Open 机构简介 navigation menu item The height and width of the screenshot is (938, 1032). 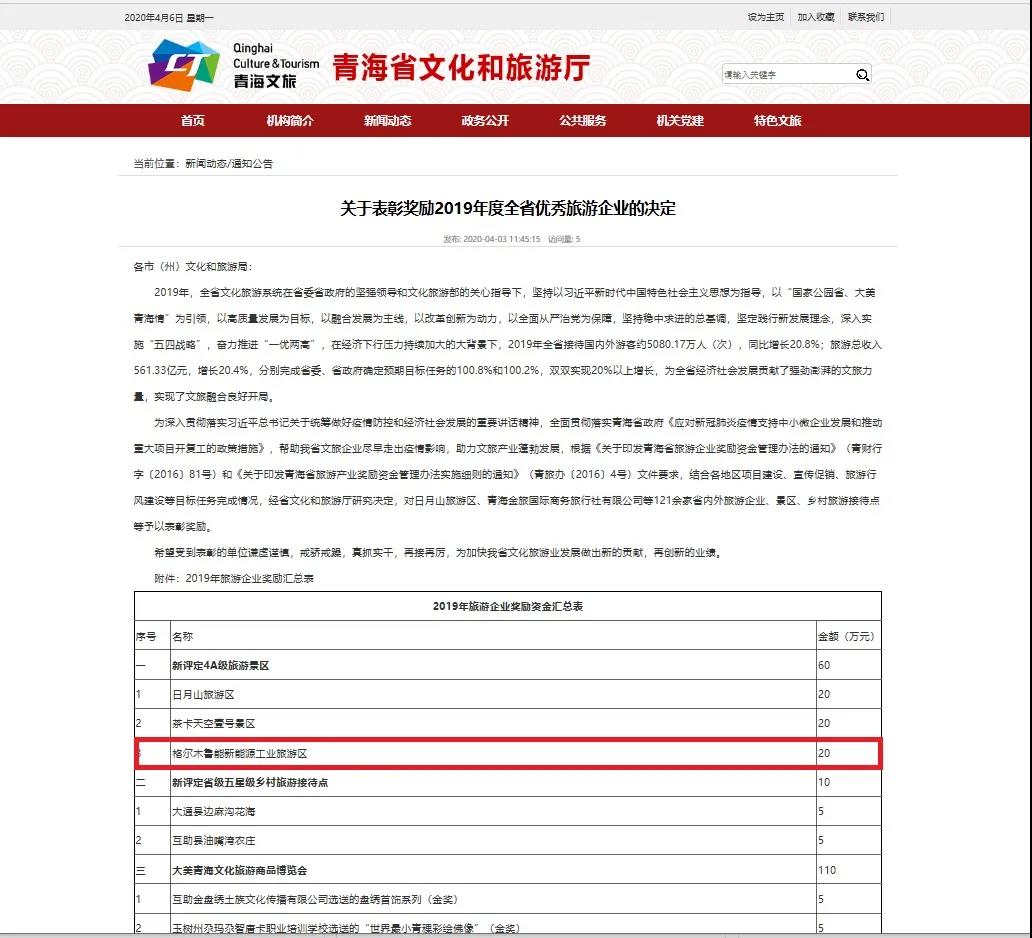(290, 121)
